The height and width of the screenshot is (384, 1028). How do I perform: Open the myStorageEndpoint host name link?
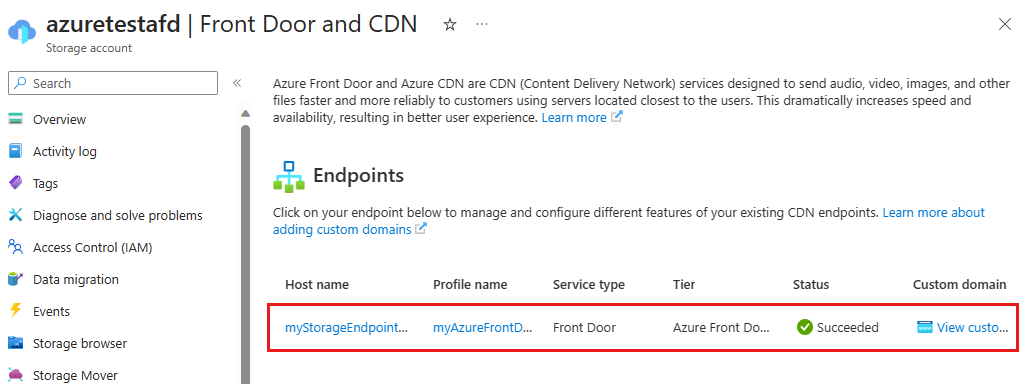346,328
